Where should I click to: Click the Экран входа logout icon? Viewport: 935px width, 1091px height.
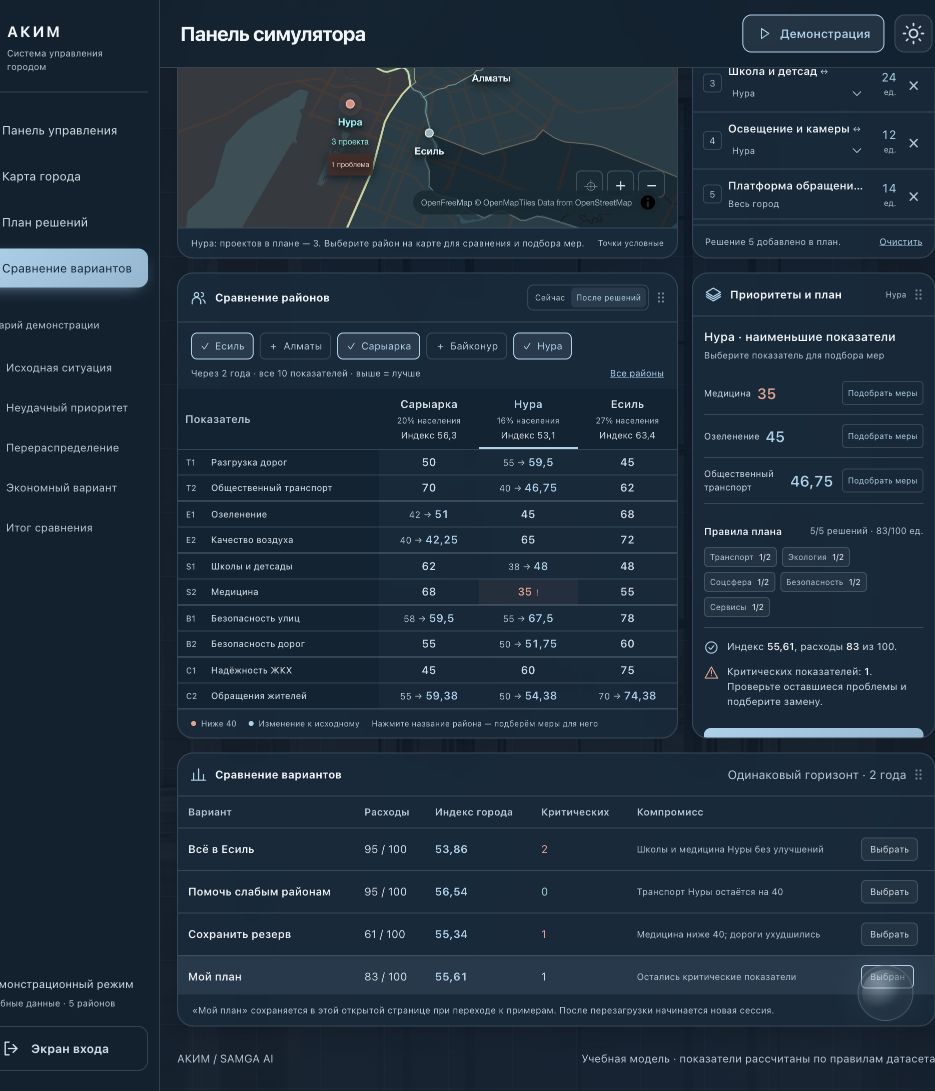coord(11,1049)
